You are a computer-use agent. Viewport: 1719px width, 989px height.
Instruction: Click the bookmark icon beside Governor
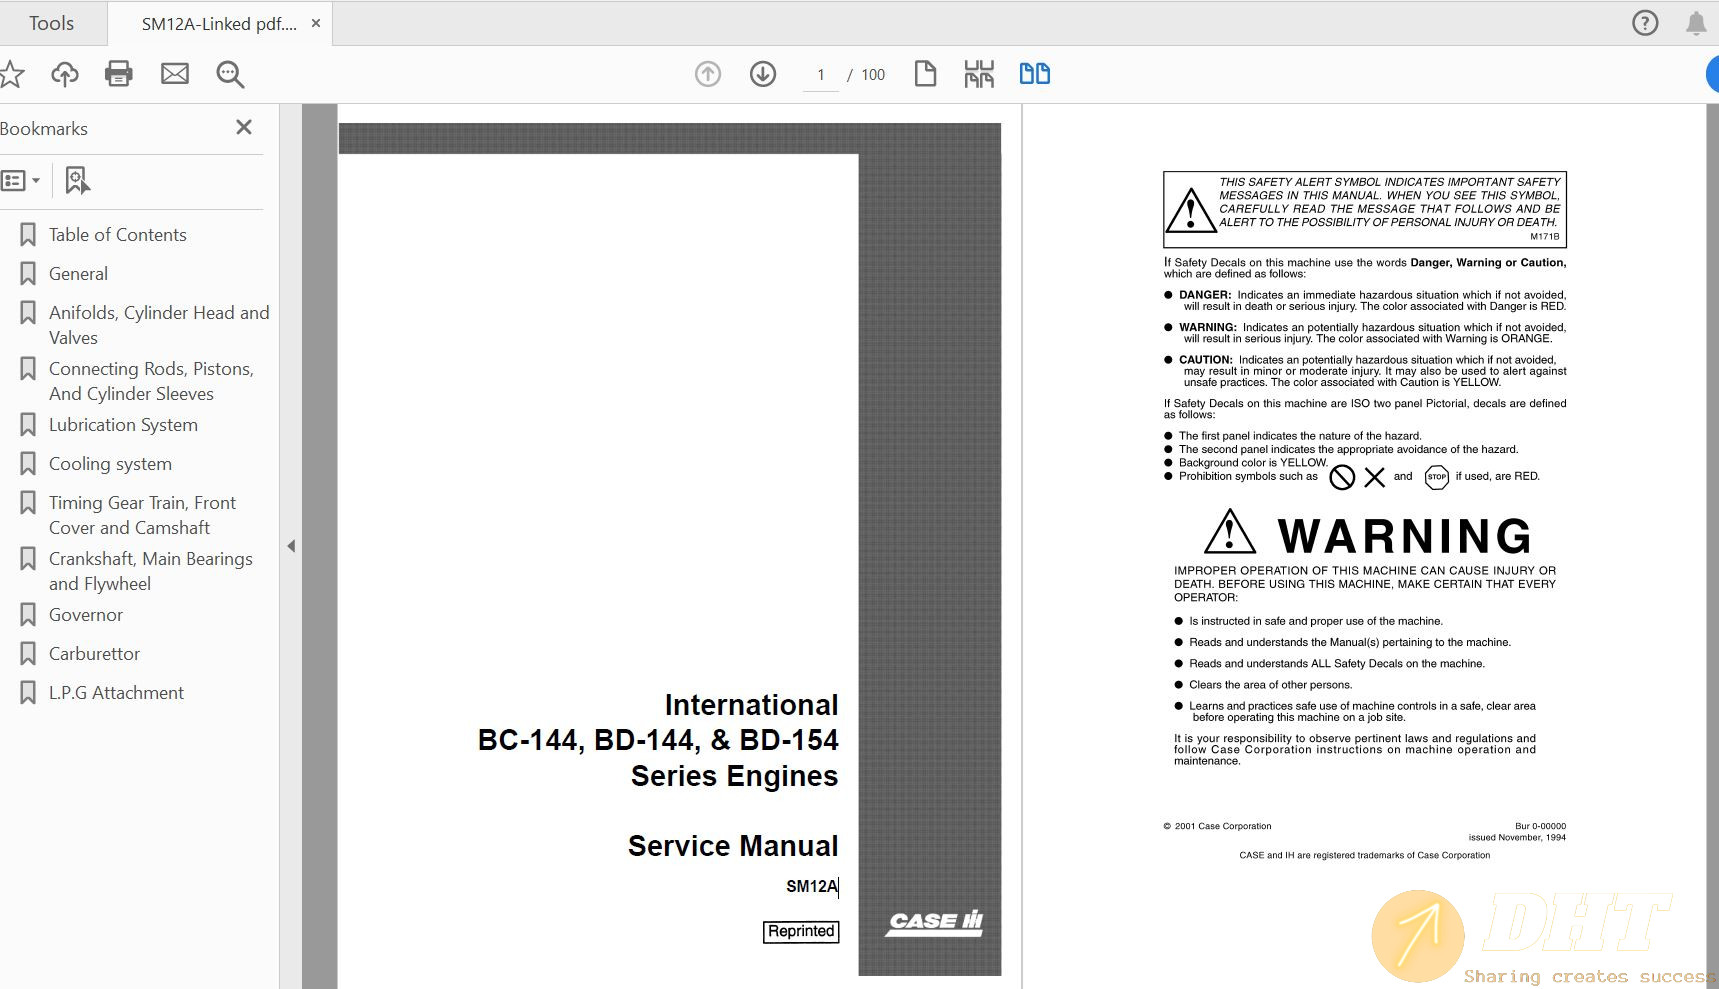tap(28, 615)
